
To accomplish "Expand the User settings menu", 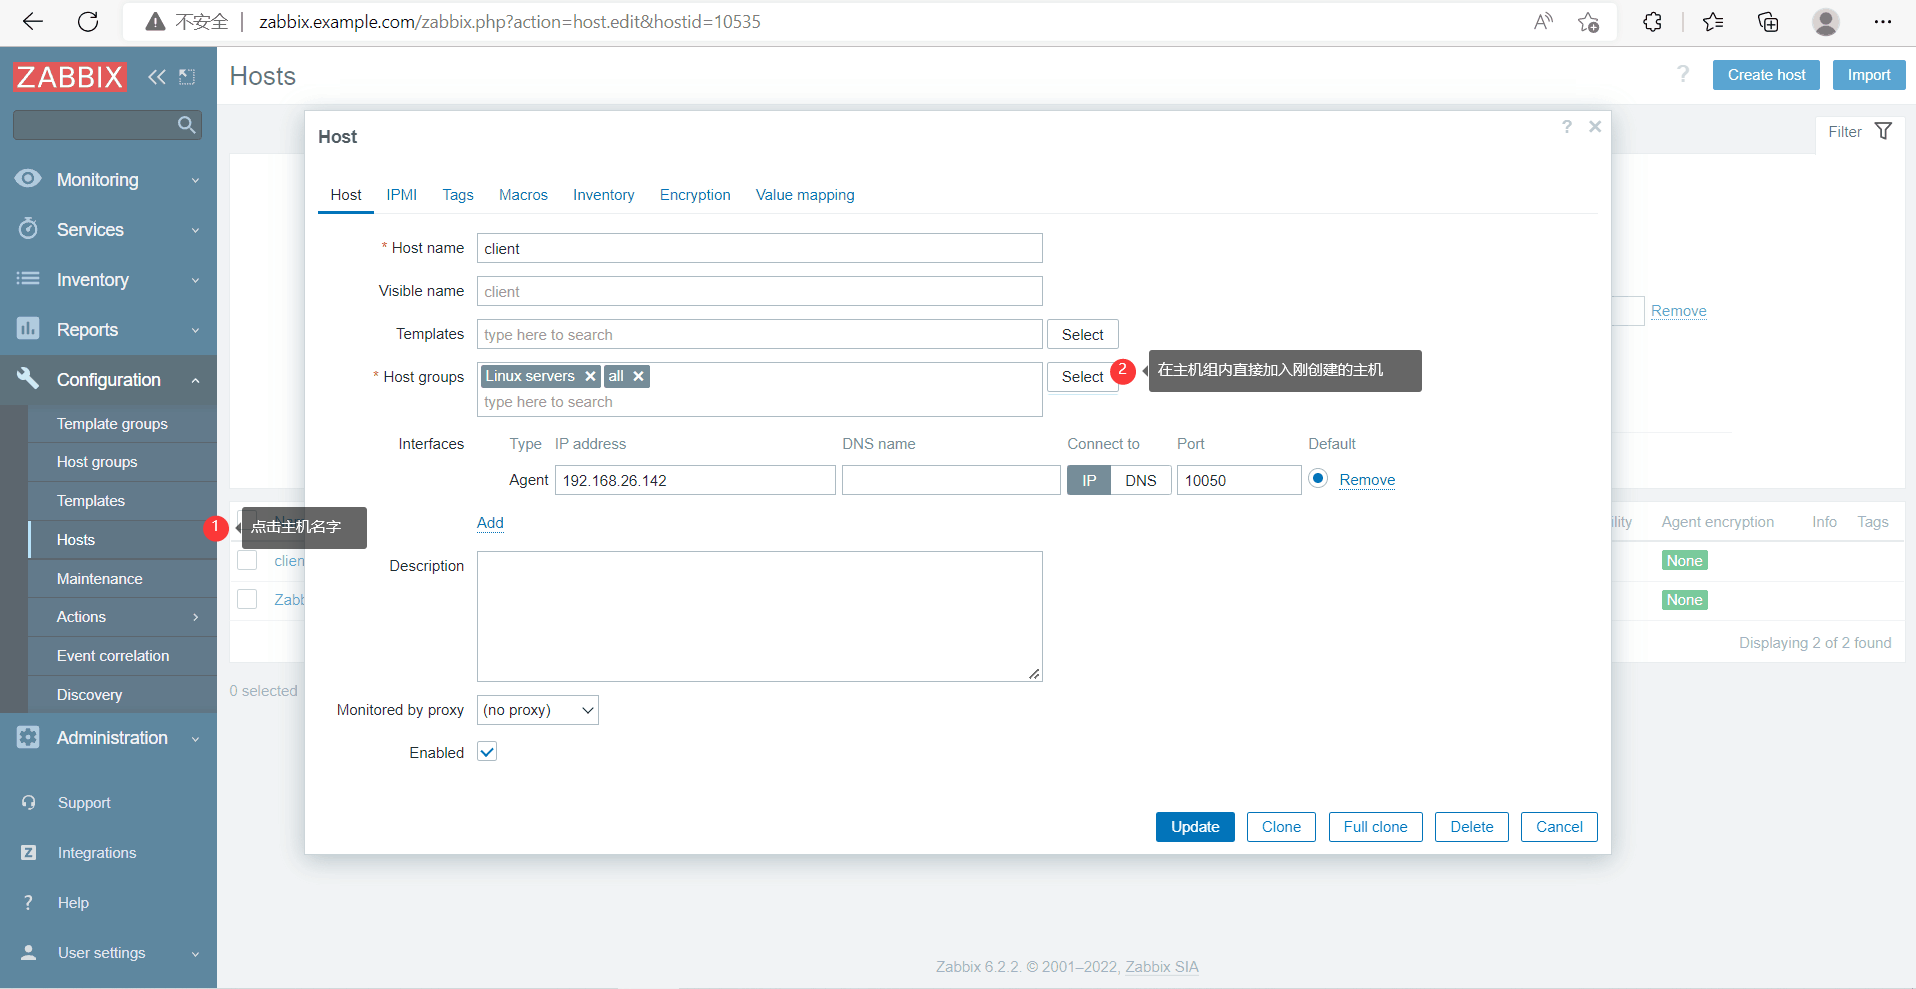I will point(195,953).
